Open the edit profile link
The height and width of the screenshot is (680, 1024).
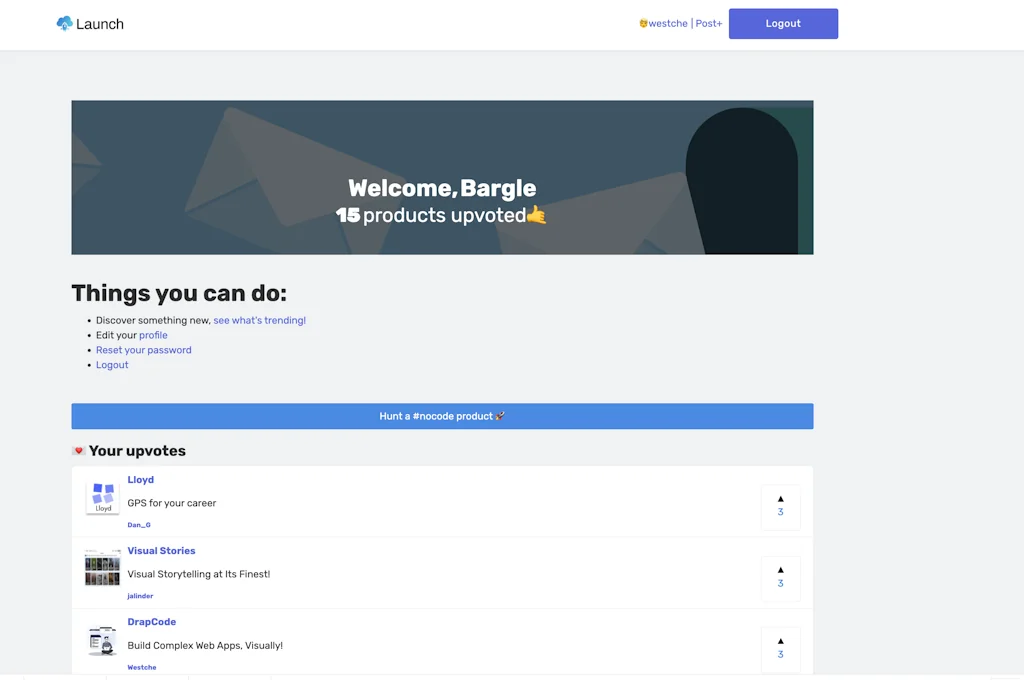pos(153,336)
